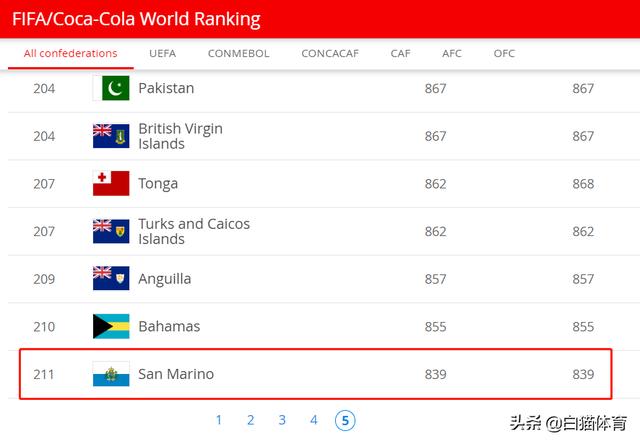Click the current page 5 indicator
640x444 pixels.
pos(345,420)
